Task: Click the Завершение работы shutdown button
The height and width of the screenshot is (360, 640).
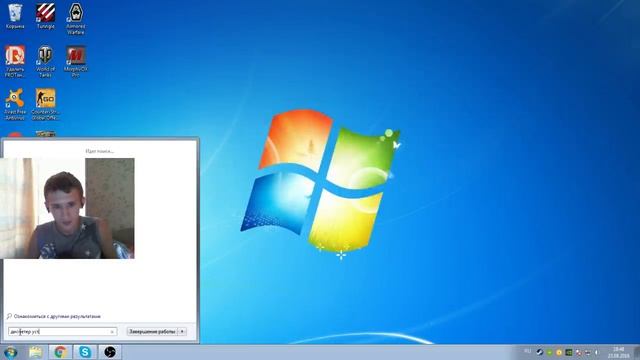Action: pyautogui.click(x=152, y=332)
